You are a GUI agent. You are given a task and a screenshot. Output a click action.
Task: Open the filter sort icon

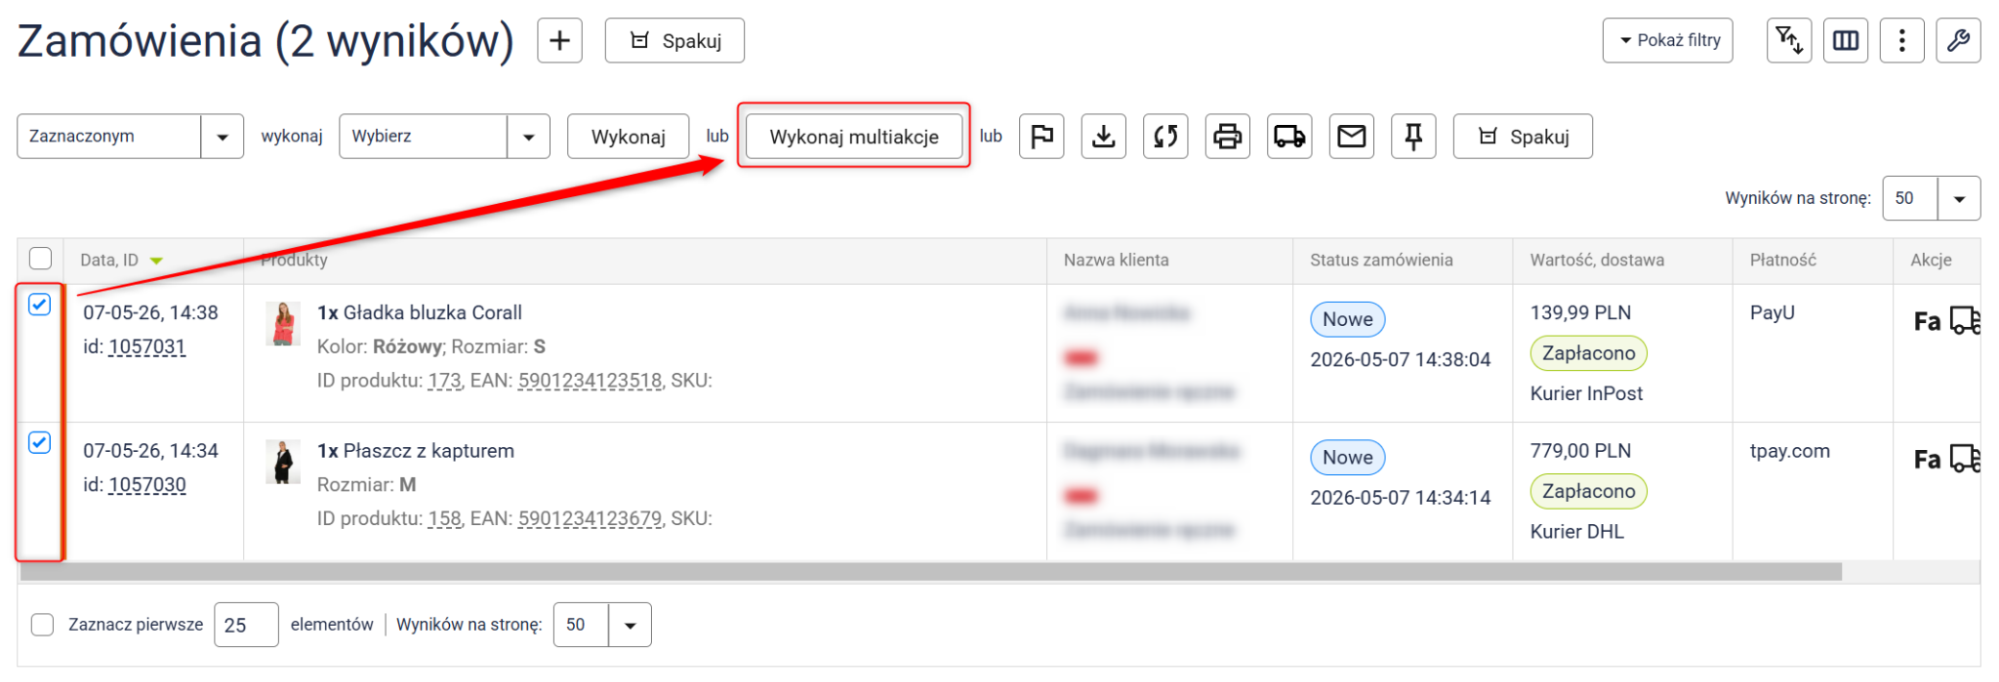click(x=1788, y=41)
